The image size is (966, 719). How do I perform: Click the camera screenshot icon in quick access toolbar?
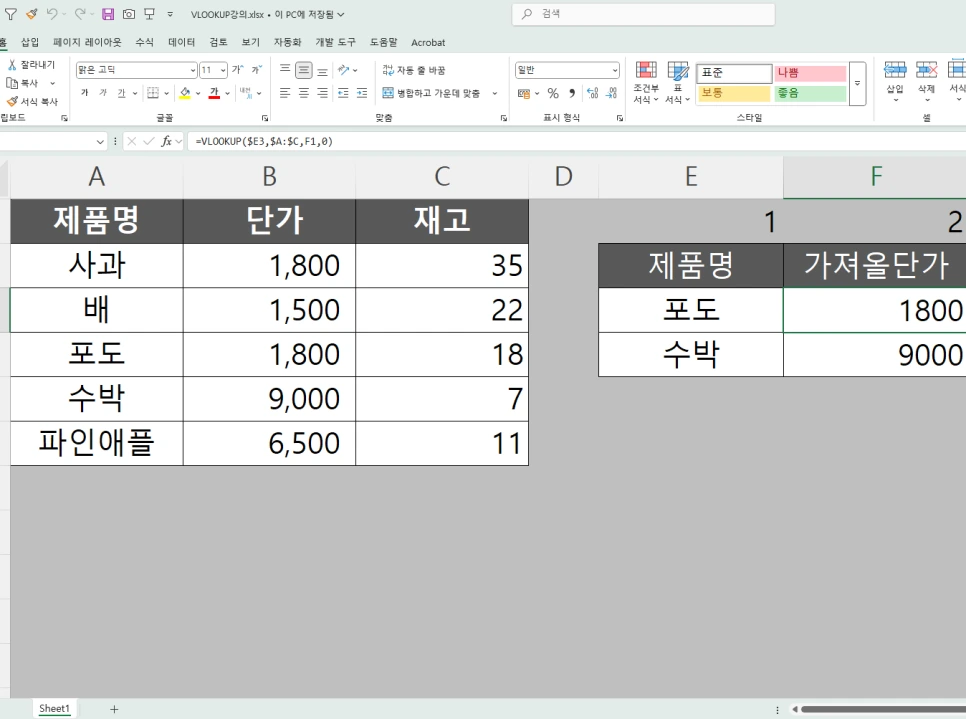tap(129, 14)
